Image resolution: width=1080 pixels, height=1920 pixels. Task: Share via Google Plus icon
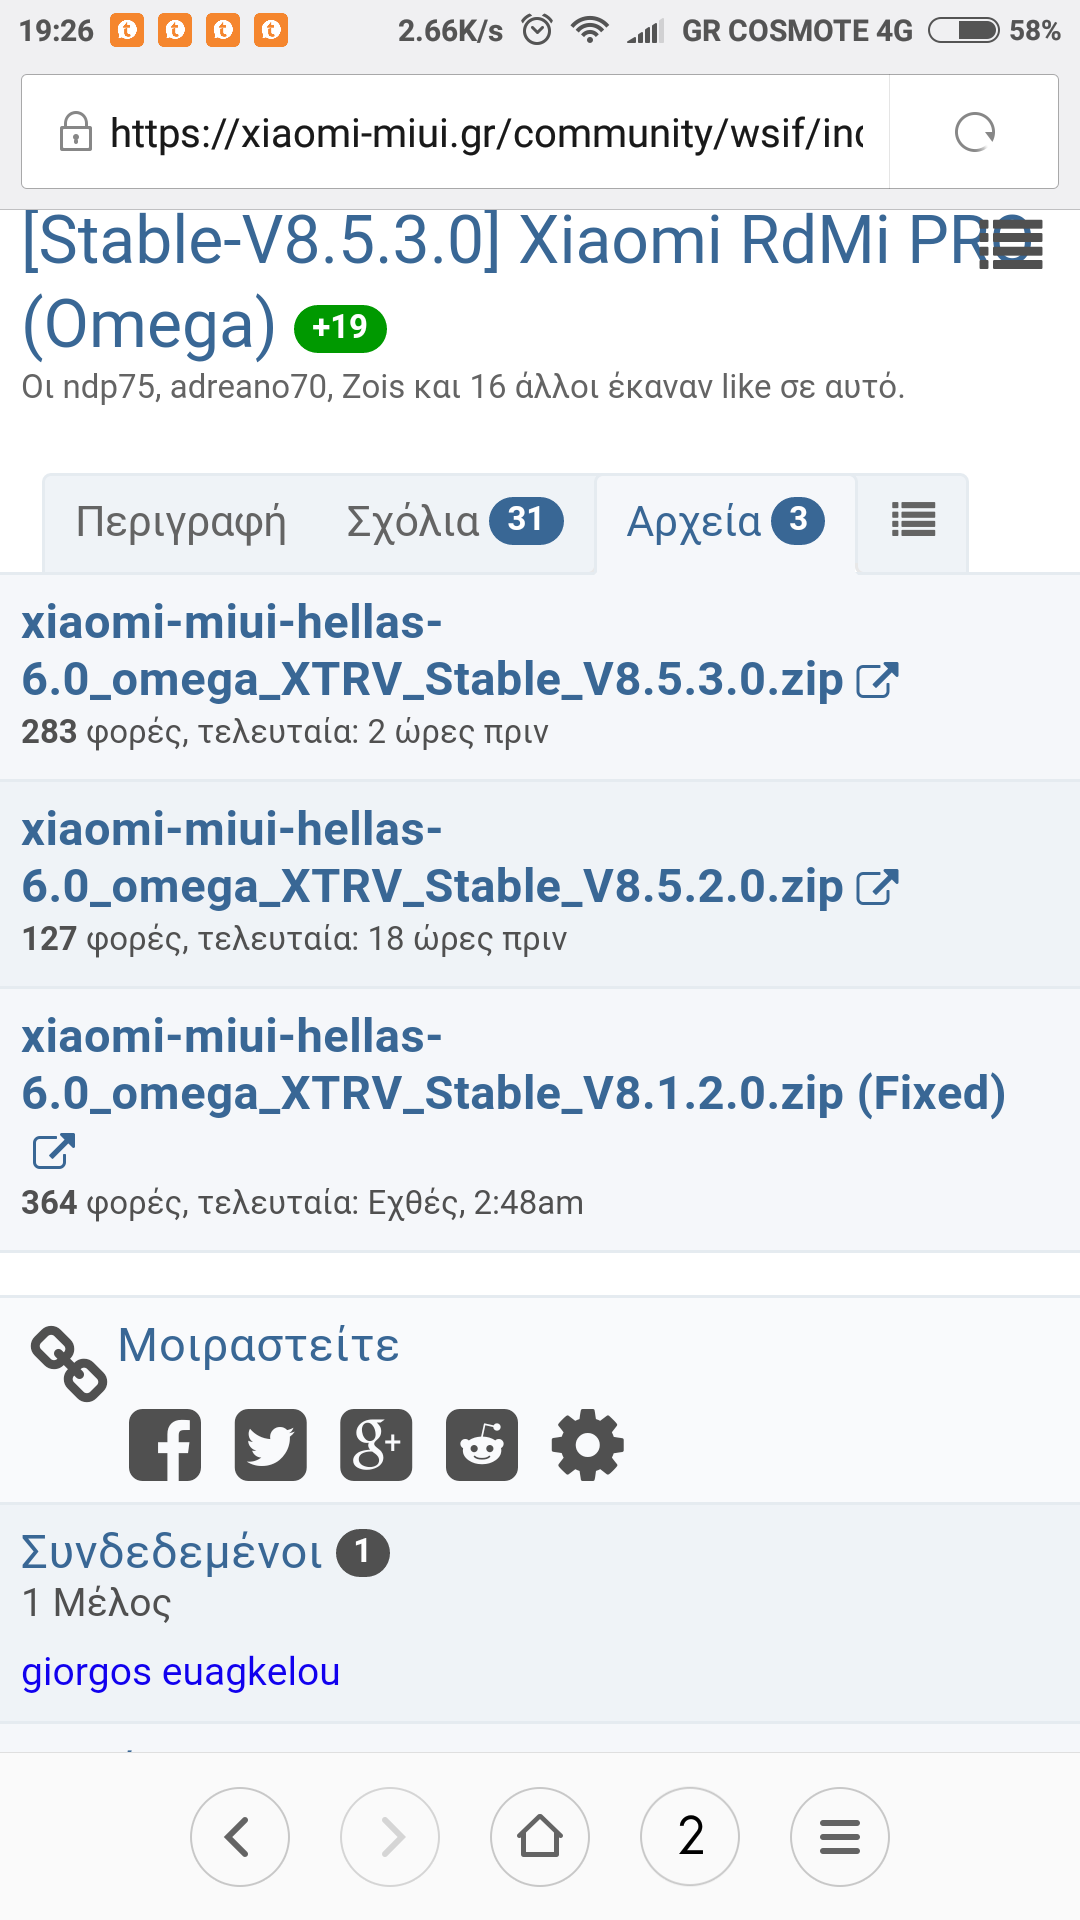click(x=376, y=1445)
